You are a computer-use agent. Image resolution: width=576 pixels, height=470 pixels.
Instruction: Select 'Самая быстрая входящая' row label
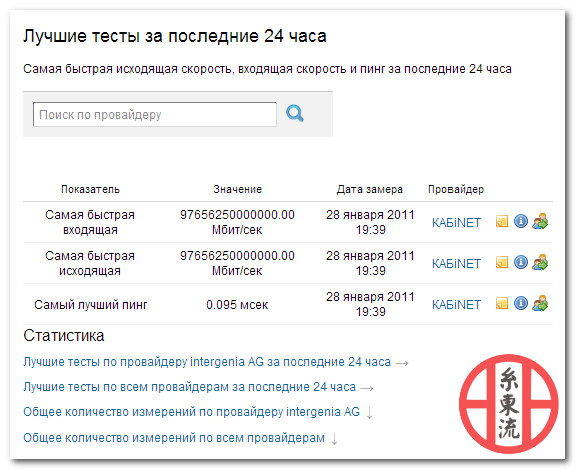(90, 222)
